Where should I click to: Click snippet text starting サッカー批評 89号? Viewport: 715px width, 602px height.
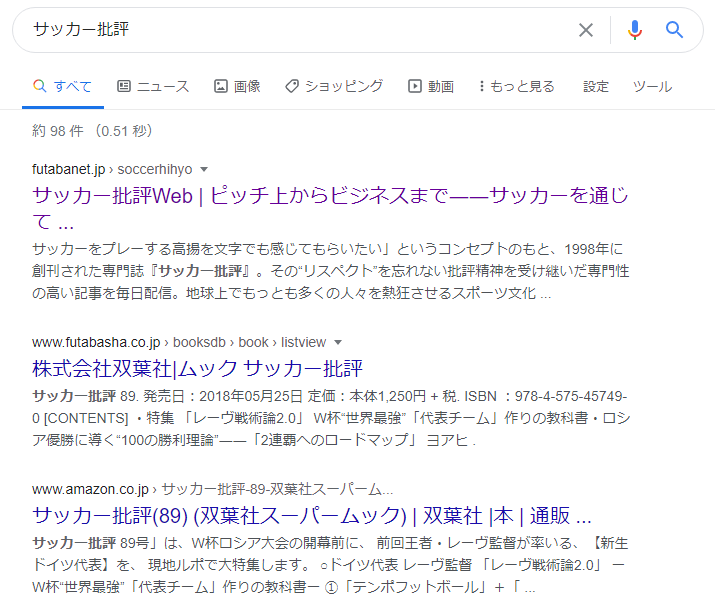pyautogui.click(x=330, y=565)
